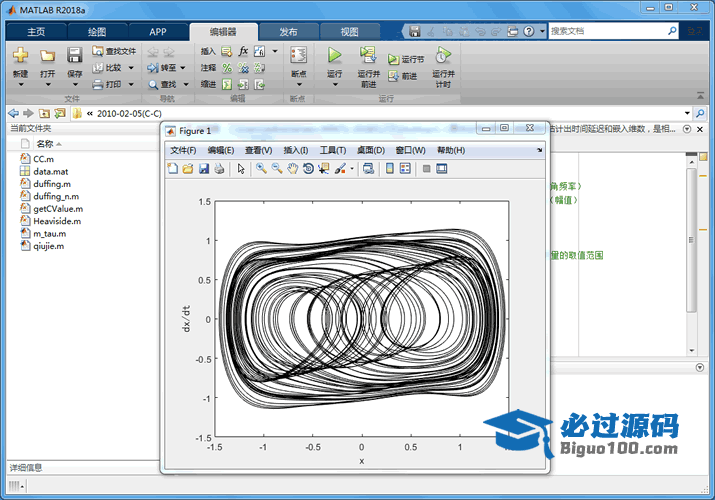This screenshot has width=715, height=500.
Task: Click the smart indent icon
Action: 227,84
